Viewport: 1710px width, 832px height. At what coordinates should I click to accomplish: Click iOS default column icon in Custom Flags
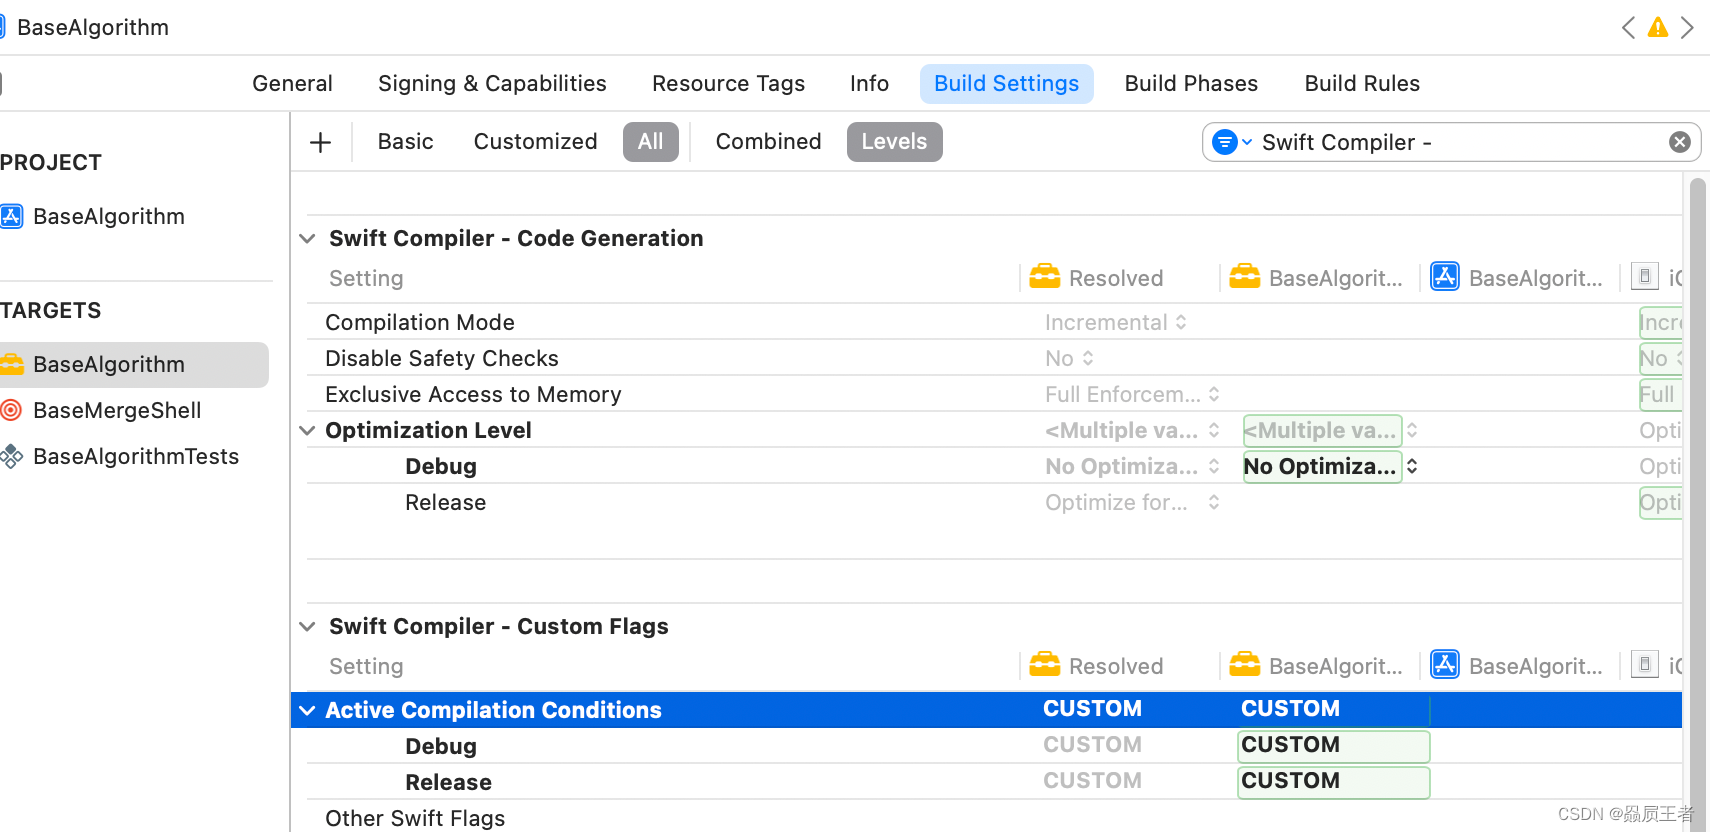coord(1645,664)
